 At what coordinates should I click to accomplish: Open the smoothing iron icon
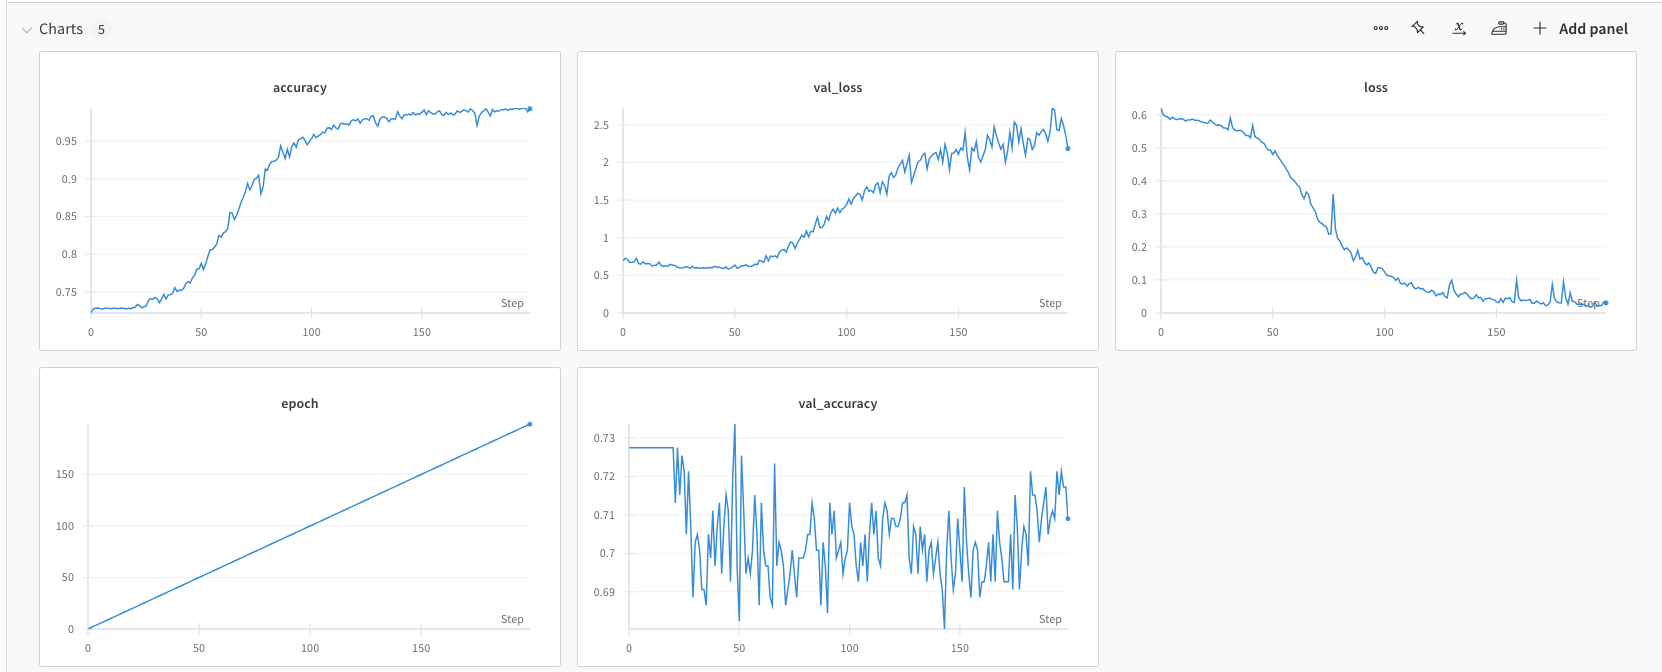[x=1499, y=28]
